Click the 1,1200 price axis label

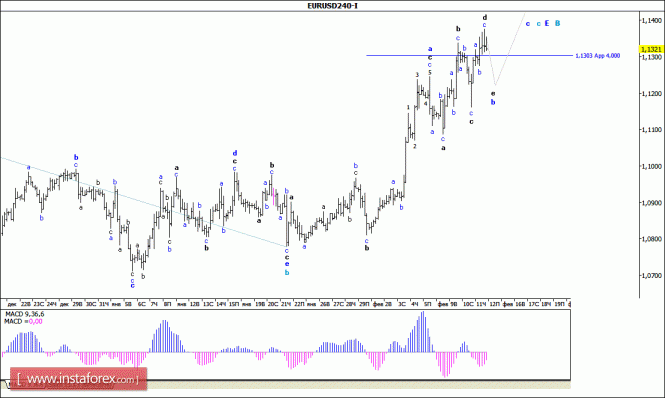pos(651,93)
